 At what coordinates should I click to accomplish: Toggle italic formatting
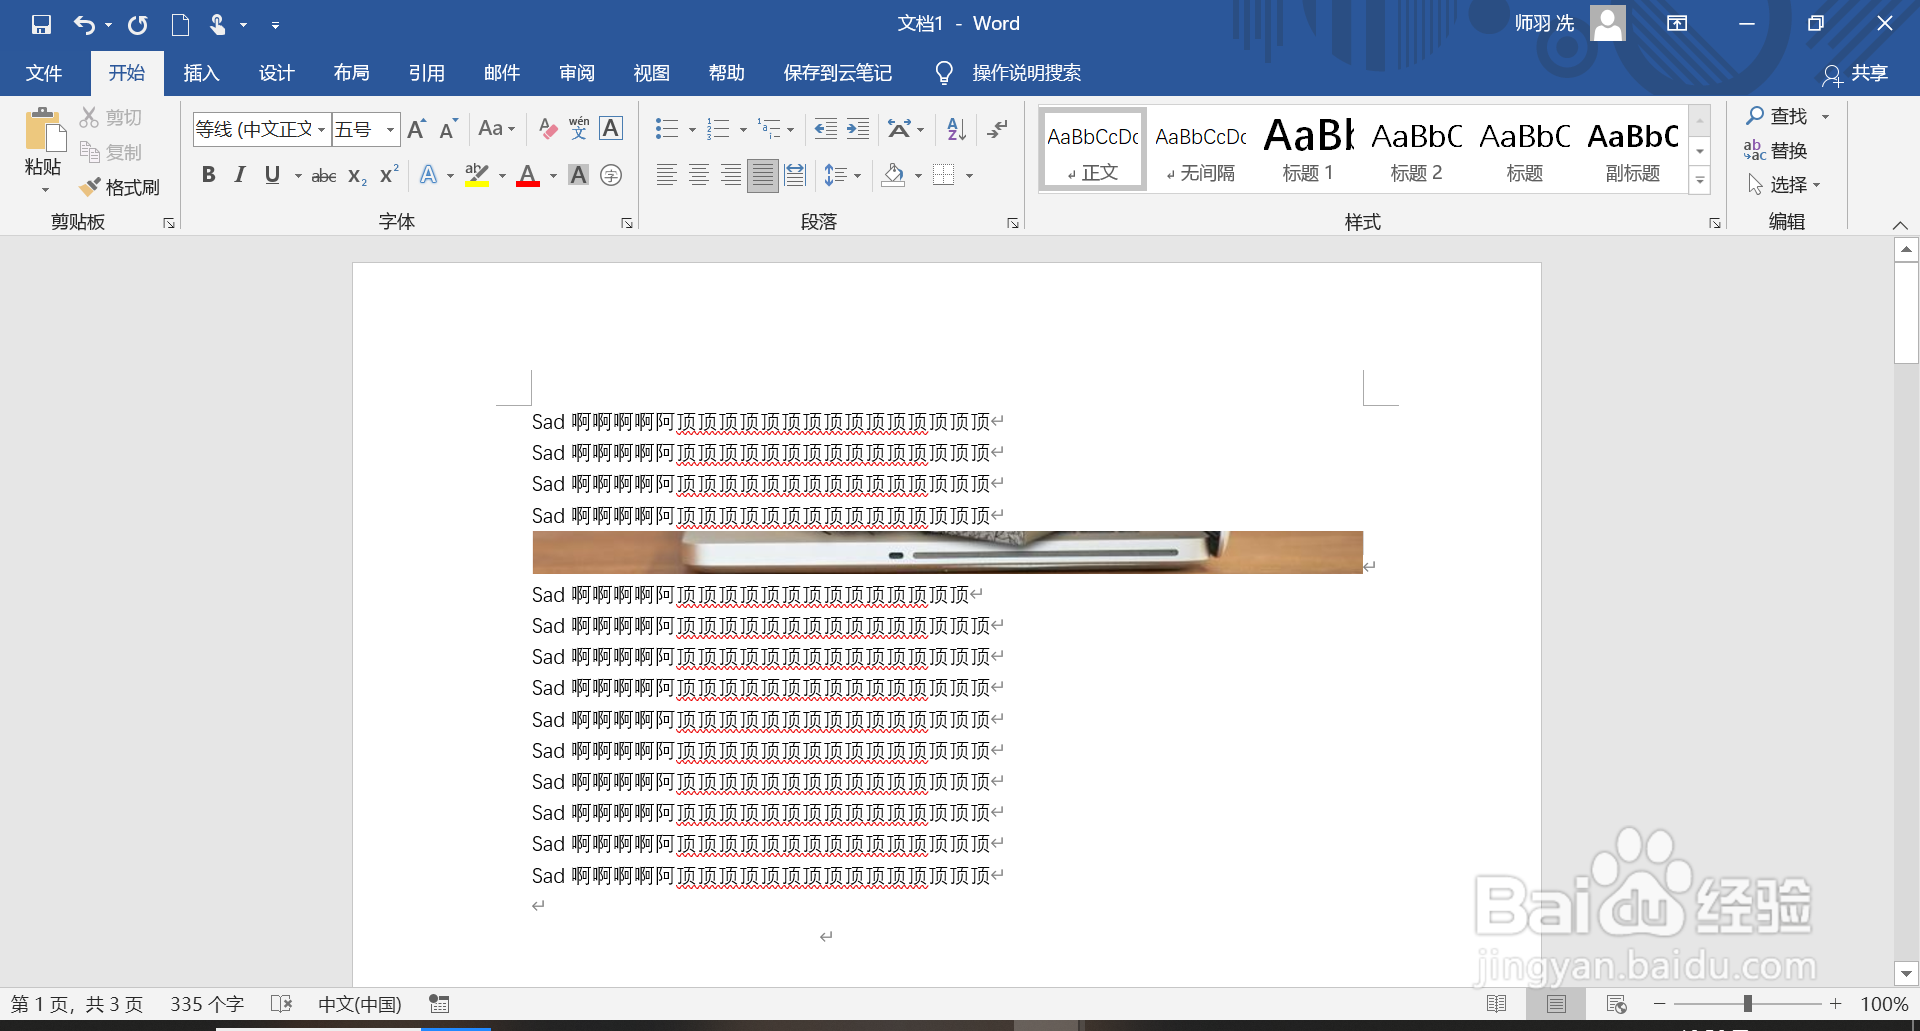point(240,175)
